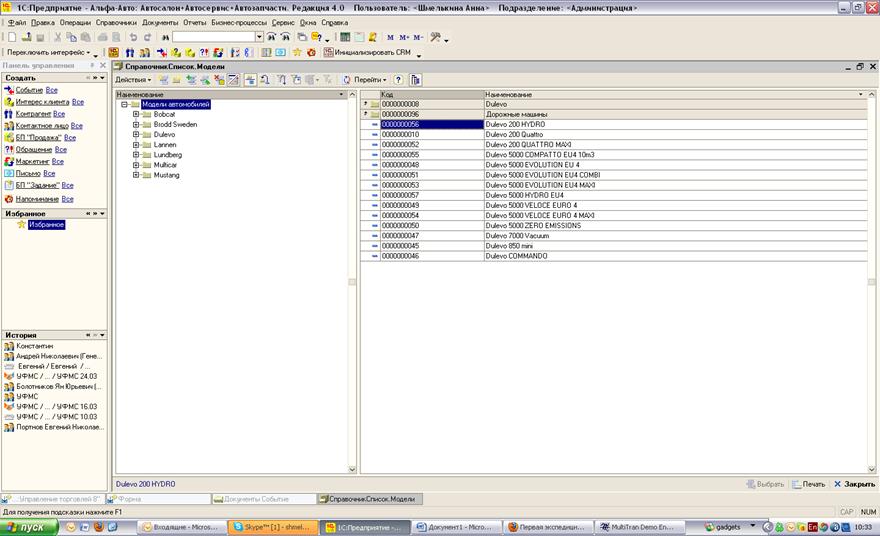Open the Переключить интерфейс dropdown
Image resolution: width=880 pixels, height=536 pixels.
click(x=50, y=52)
